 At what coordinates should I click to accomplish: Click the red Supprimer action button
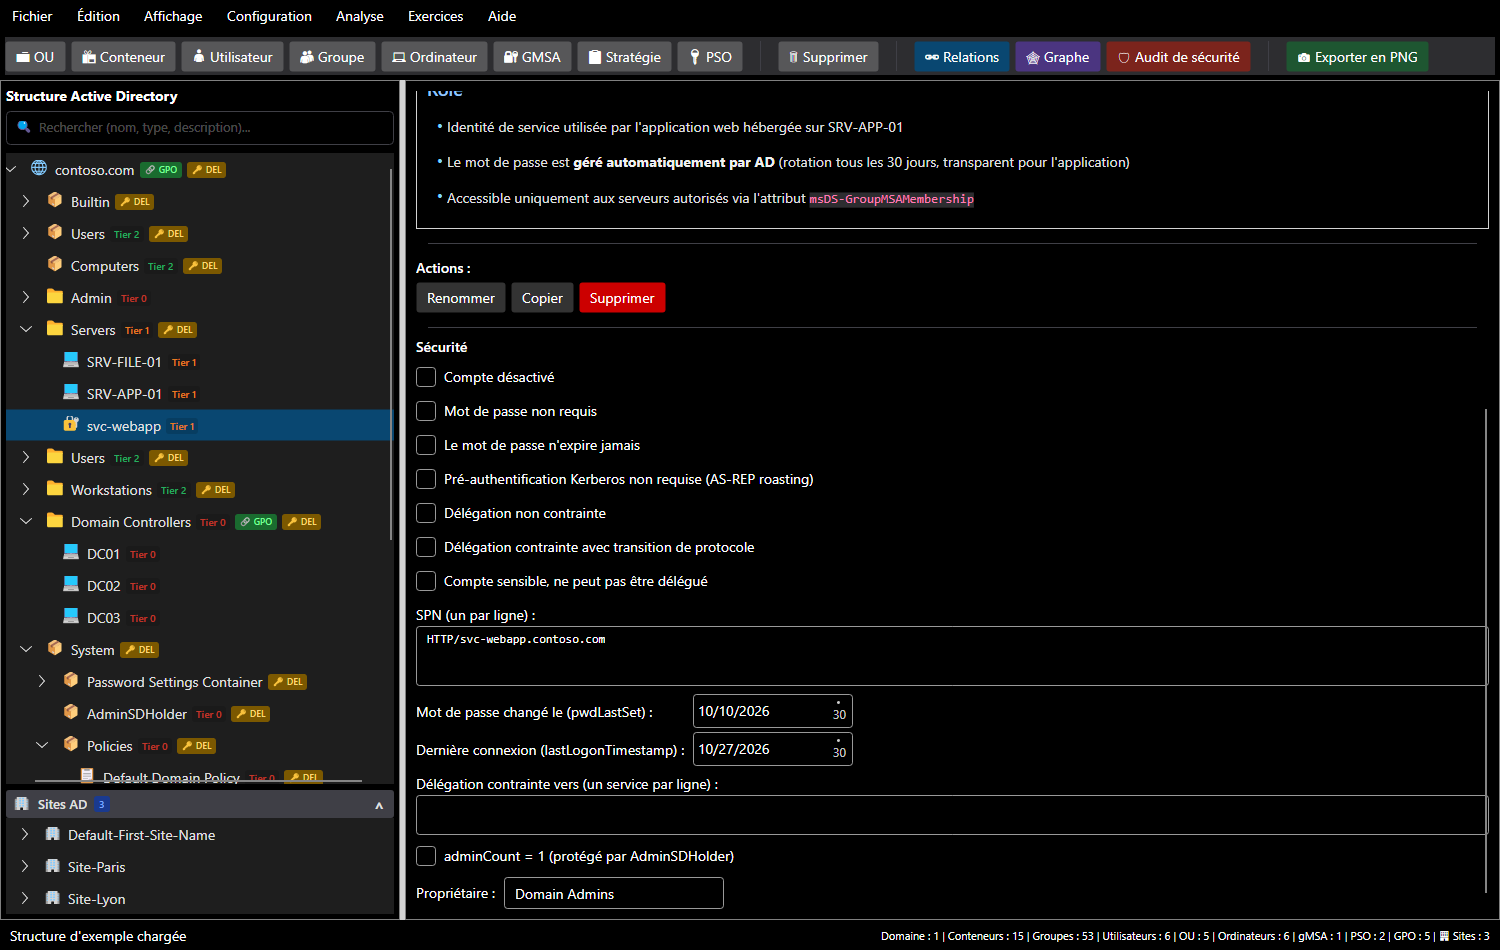tap(622, 298)
